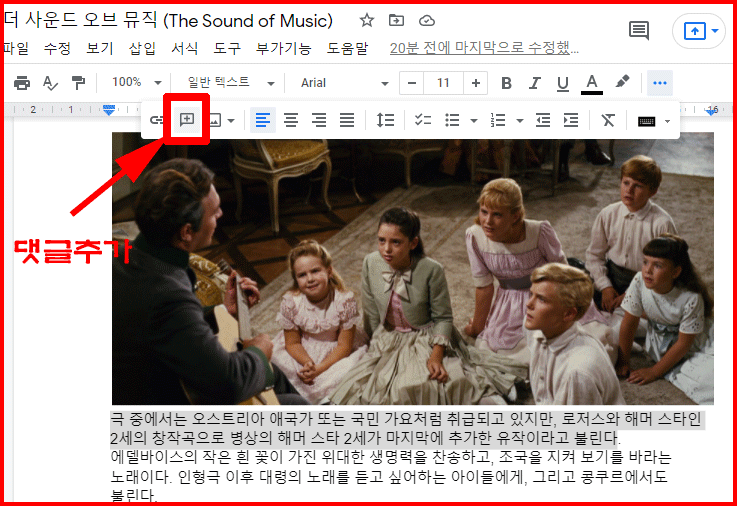Print the document
The height and width of the screenshot is (506, 737).
click(x=22, y=83)
